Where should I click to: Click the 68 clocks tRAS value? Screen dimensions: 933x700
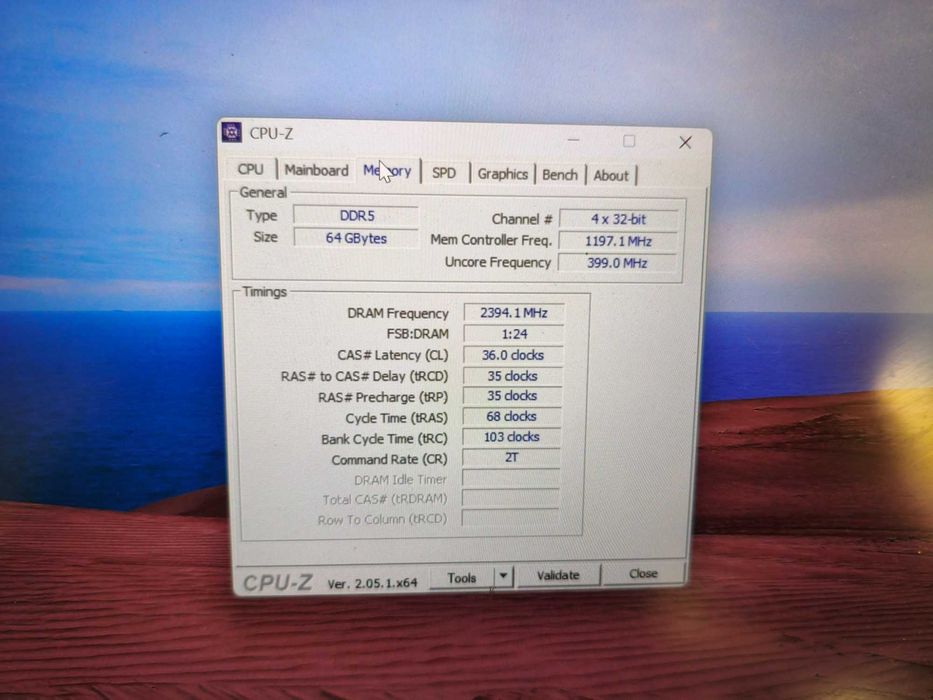(x=512, y=416)
